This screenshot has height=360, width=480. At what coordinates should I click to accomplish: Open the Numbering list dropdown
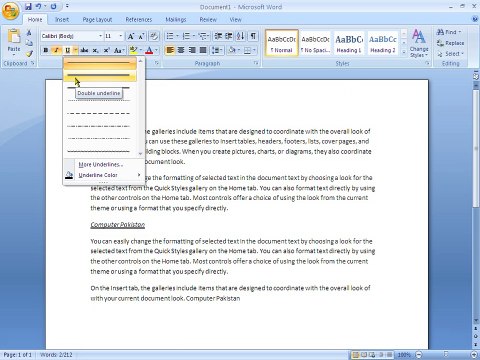[x=193, y=36]
